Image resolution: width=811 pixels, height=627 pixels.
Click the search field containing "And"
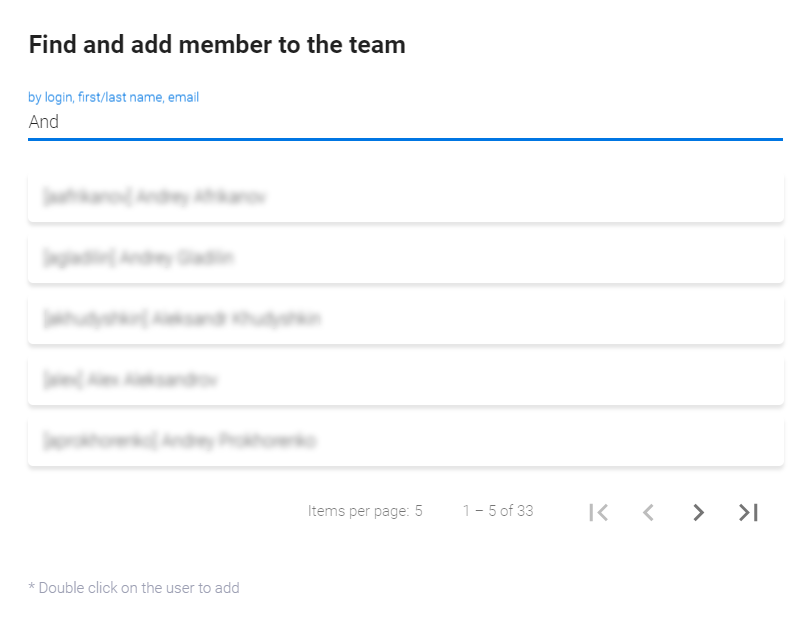click(x=405, y=122)
